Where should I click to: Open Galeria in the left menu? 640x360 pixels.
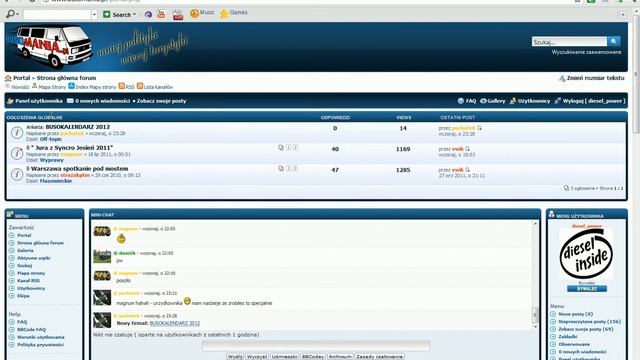coord(25,251)
